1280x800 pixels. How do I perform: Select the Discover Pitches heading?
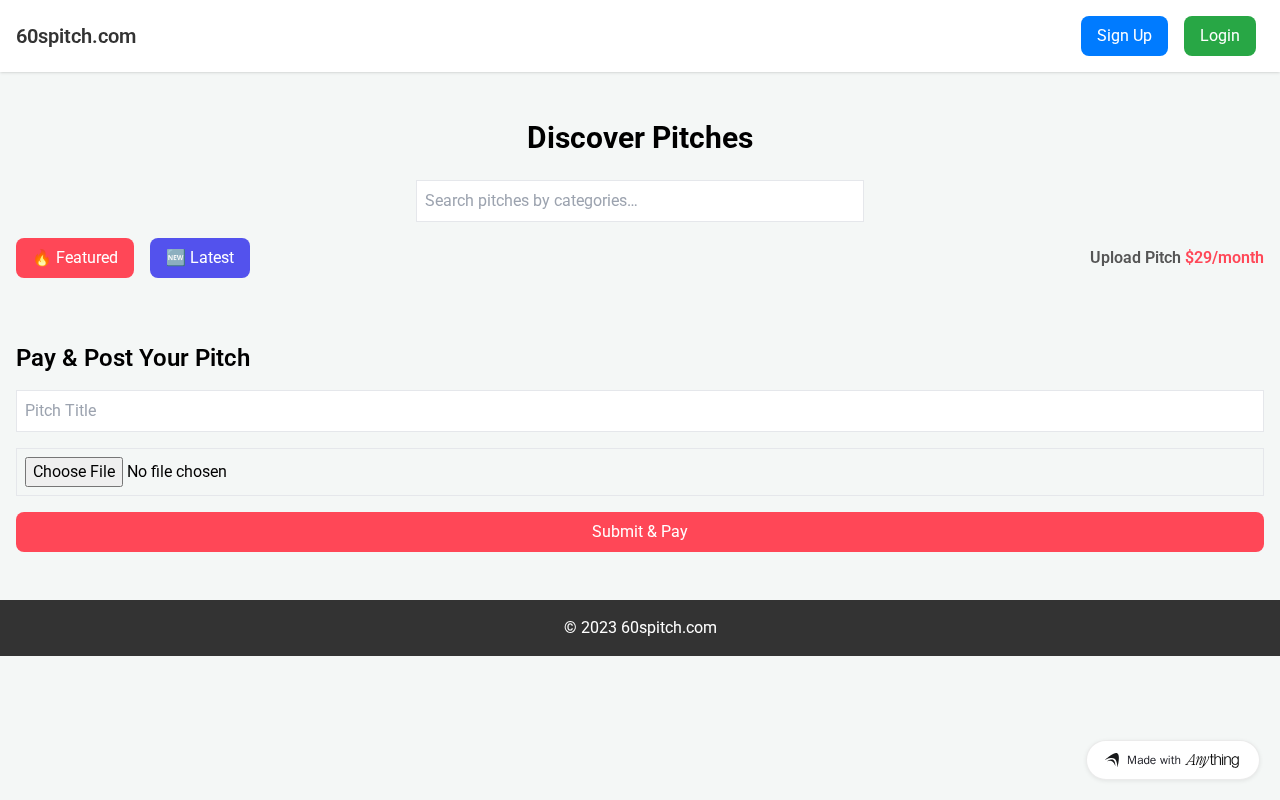pos(640,138)
